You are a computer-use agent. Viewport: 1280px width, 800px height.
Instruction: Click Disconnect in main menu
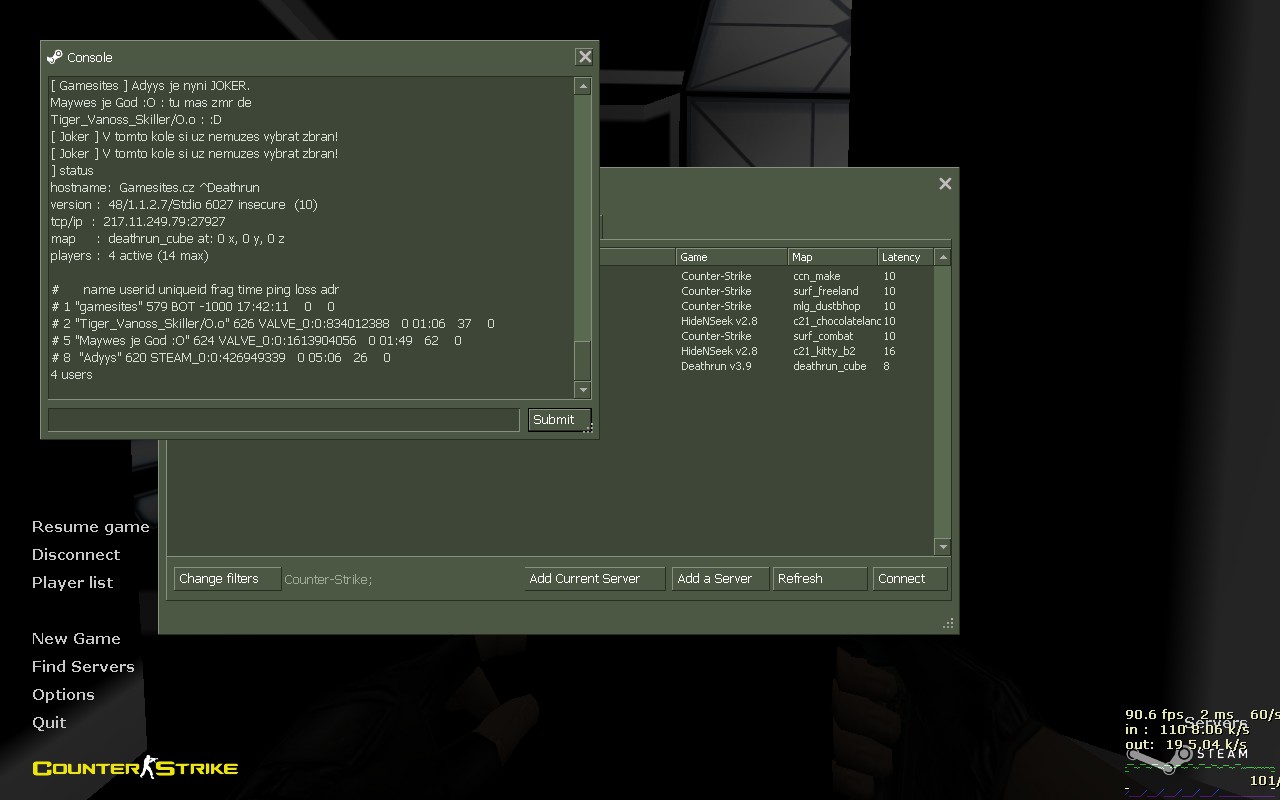click(x=76, y=555)
